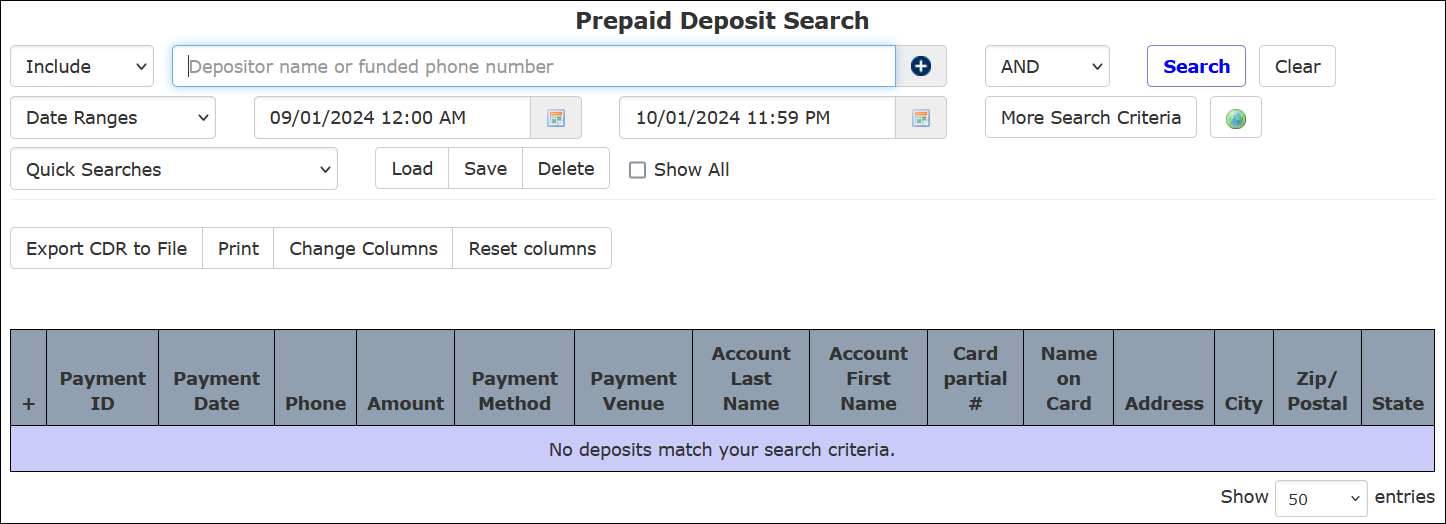Open More Search Criteria
Viewport: 1446px width, 524px height.
[x=1091, y=118]
